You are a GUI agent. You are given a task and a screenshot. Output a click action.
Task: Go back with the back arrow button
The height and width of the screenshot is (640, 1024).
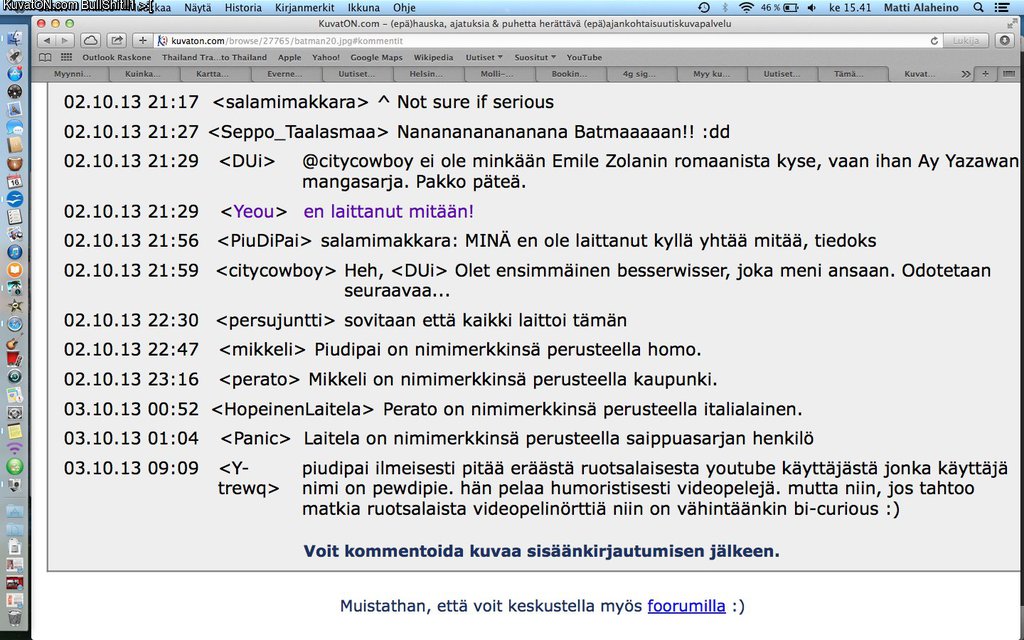[x=45, y=41]
